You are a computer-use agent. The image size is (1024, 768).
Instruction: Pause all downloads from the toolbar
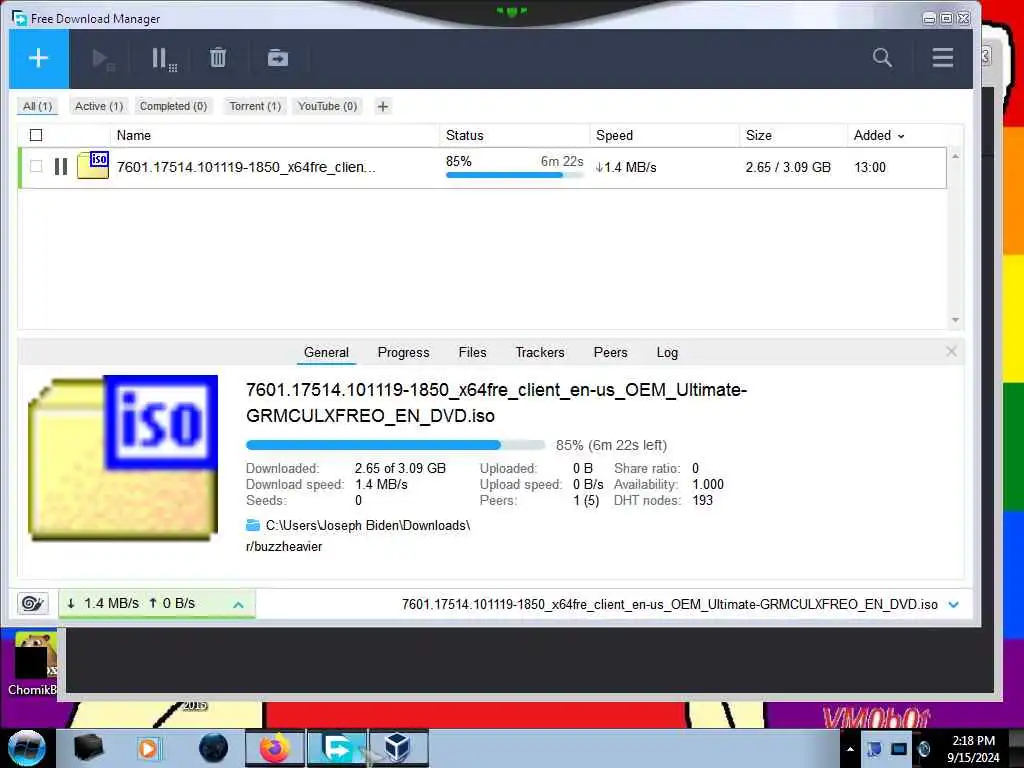163,59
